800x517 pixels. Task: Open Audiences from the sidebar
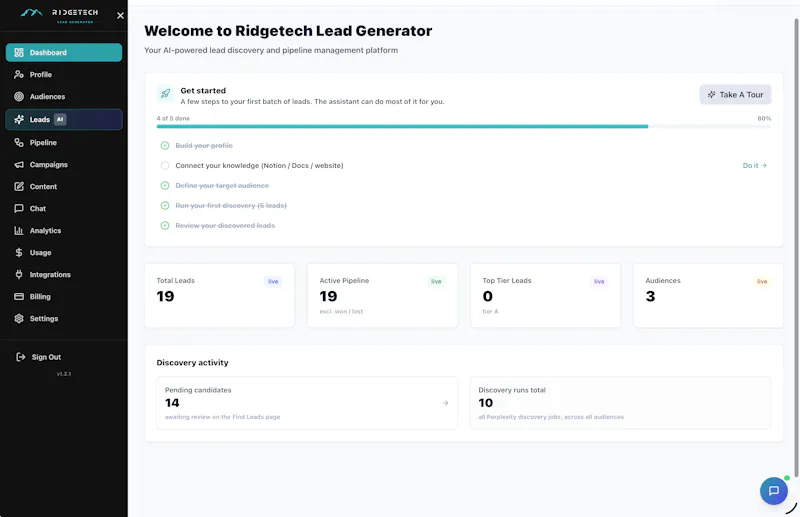pos(64,96)
